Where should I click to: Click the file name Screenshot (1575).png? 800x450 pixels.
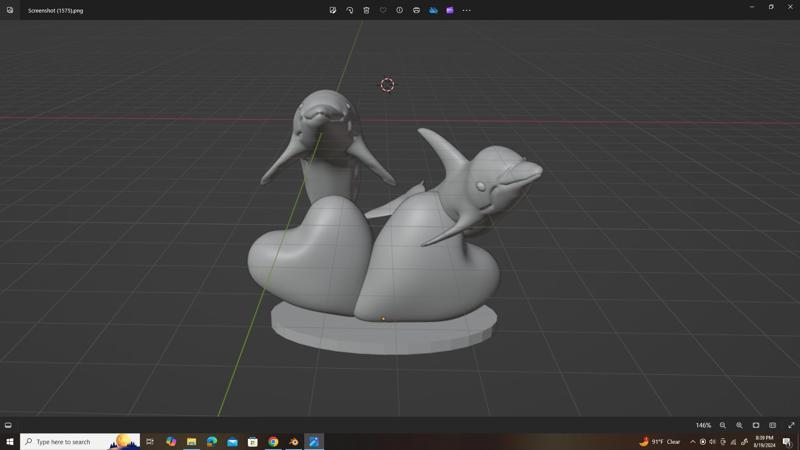click(56, 11)
